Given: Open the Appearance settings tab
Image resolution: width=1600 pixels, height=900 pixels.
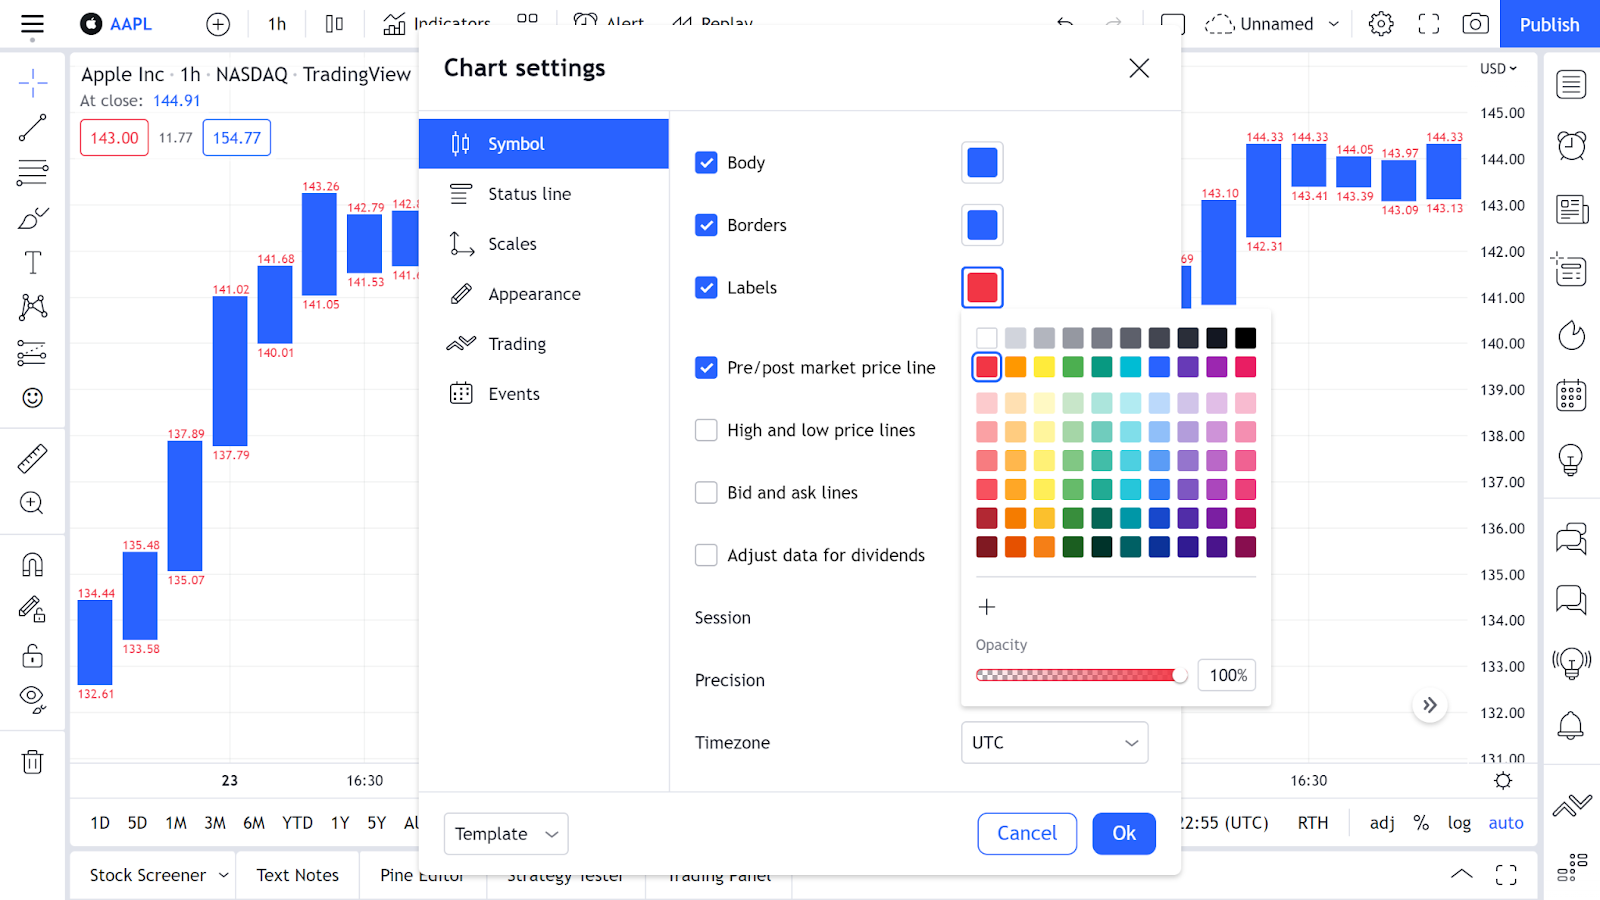Looking at the screenshot, I should coord(544,294).
